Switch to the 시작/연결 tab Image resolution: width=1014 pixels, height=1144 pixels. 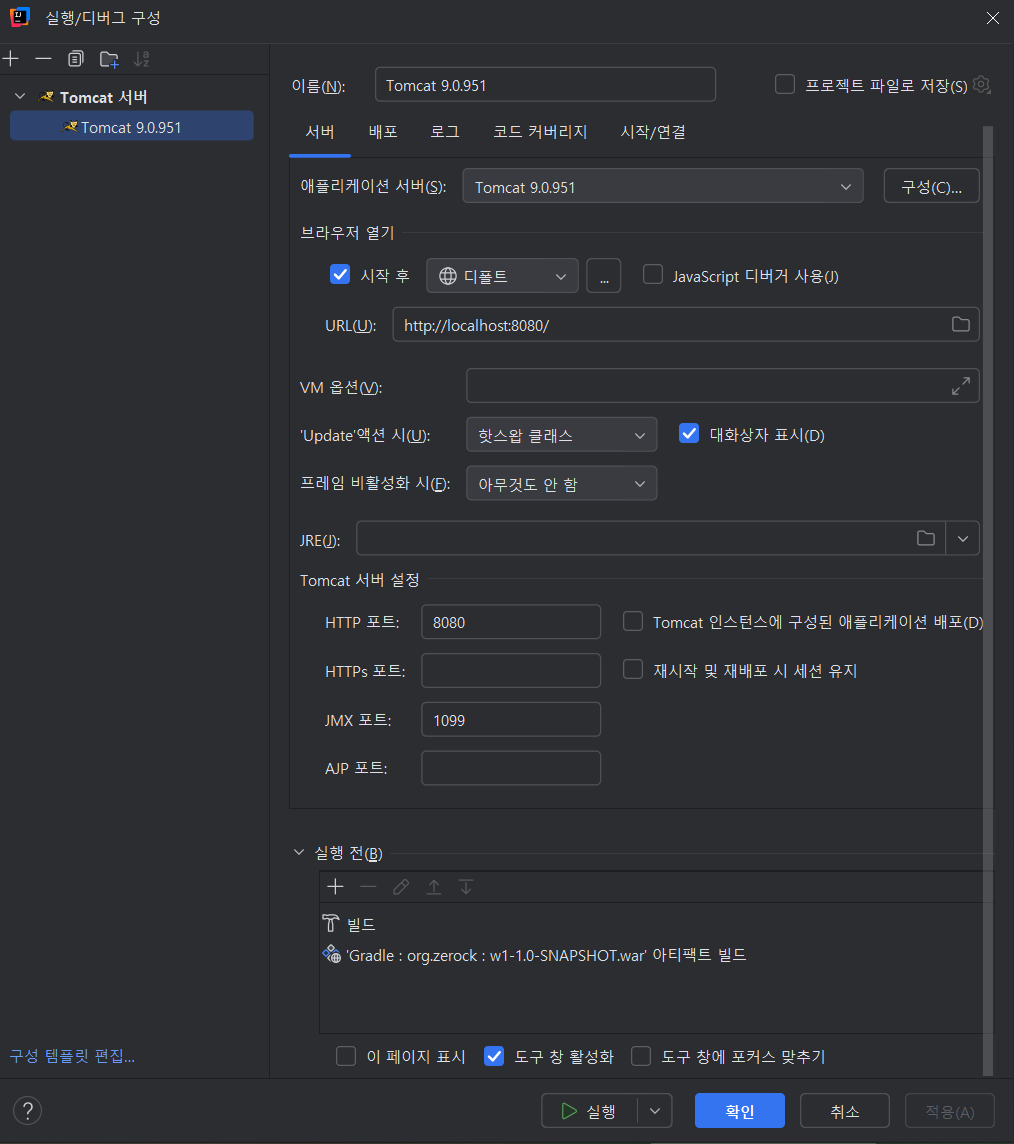(x=653, y=132)
